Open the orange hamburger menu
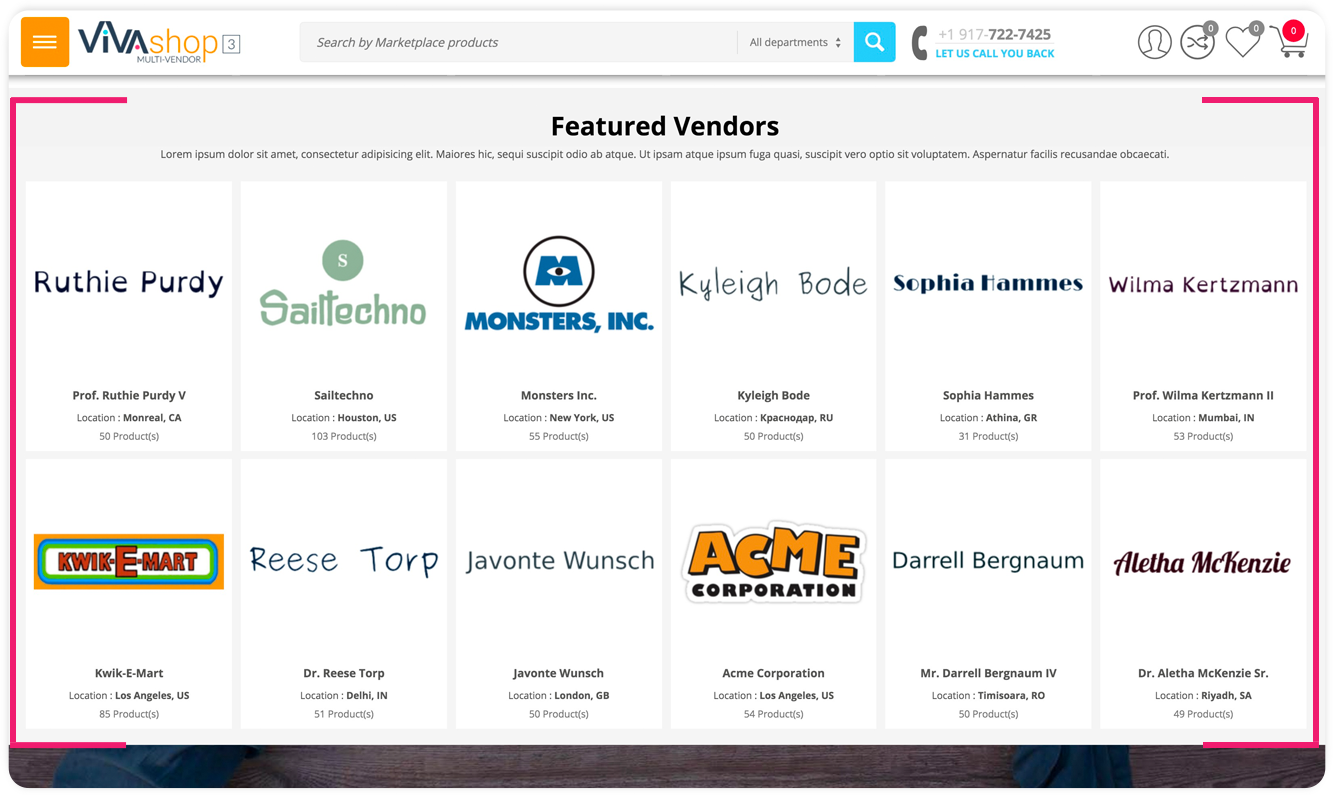Screen dimensions: 1333x795 tap(45, 42)
